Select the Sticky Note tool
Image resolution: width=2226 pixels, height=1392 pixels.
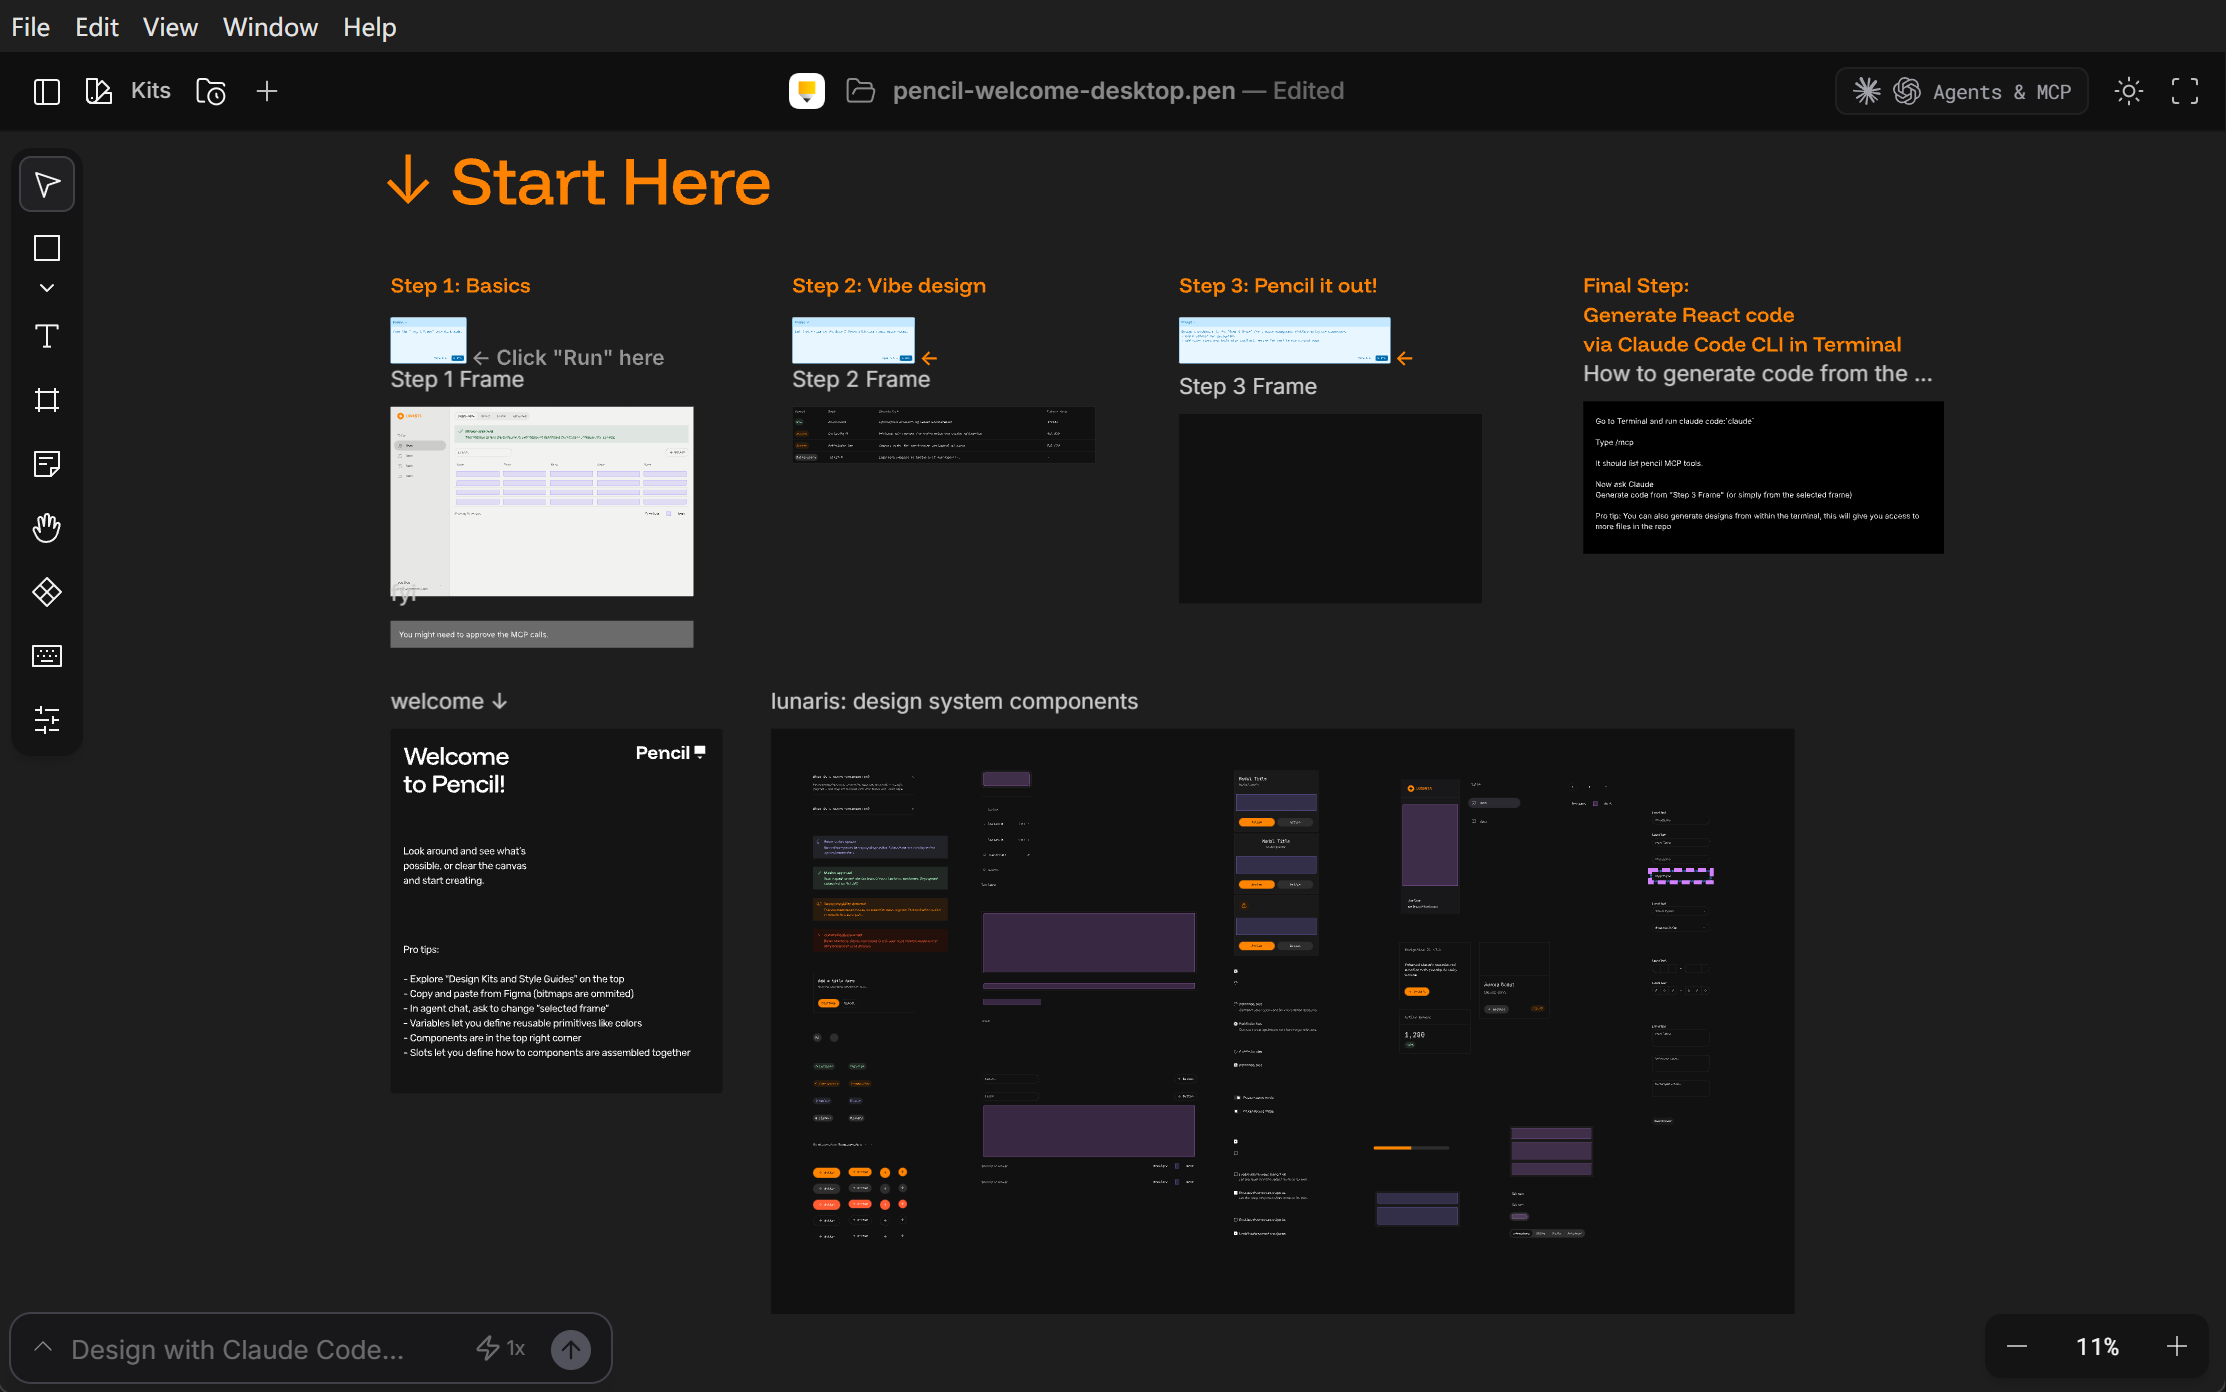(47, 464)
